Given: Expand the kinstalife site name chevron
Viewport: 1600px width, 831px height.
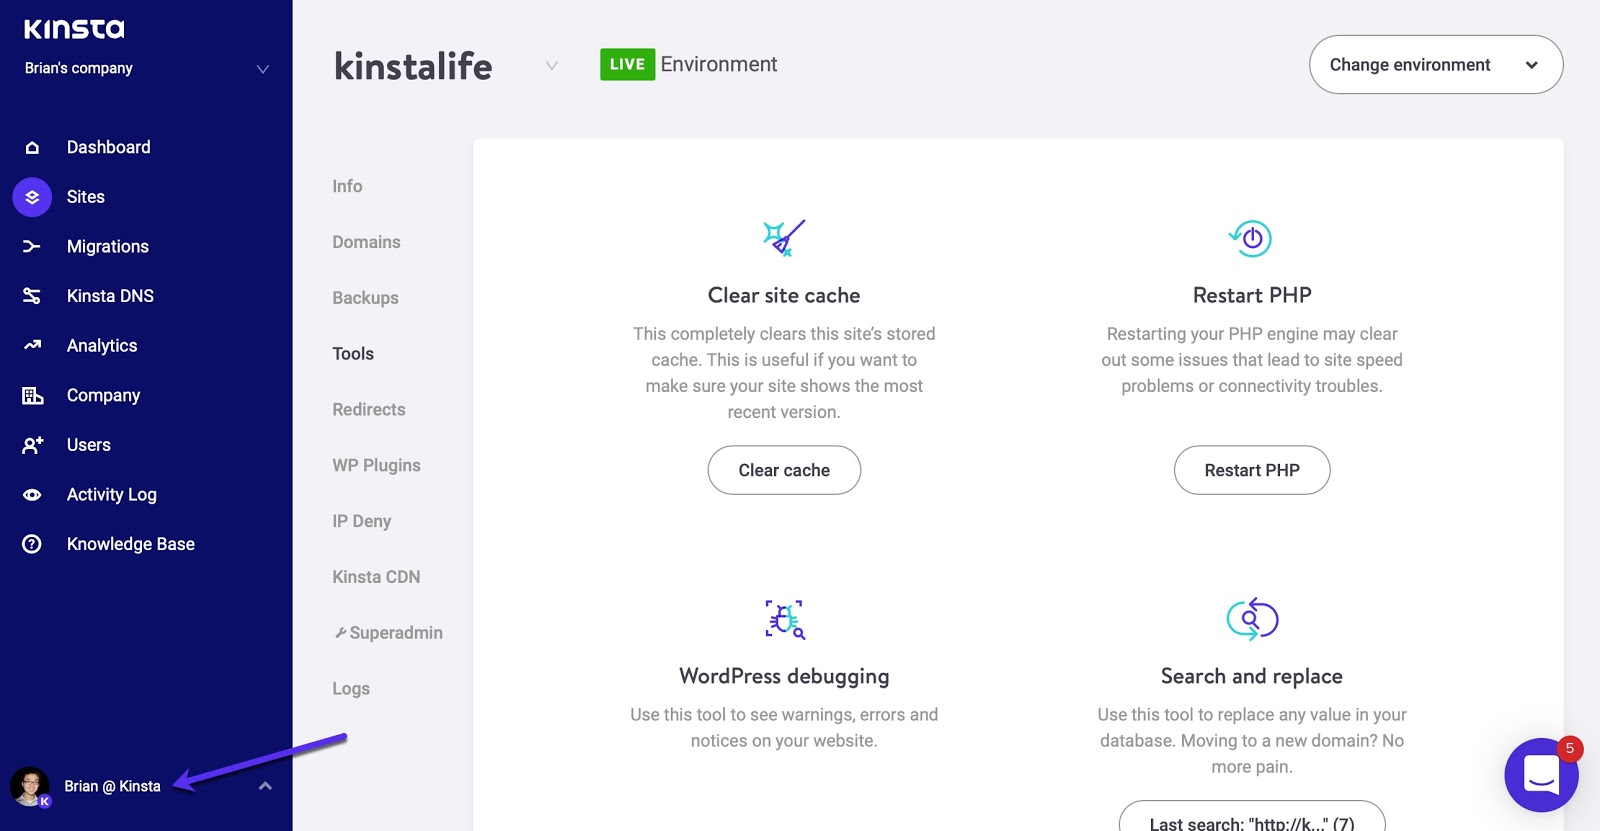Looking at the screenshot, I should pos(552,64).
